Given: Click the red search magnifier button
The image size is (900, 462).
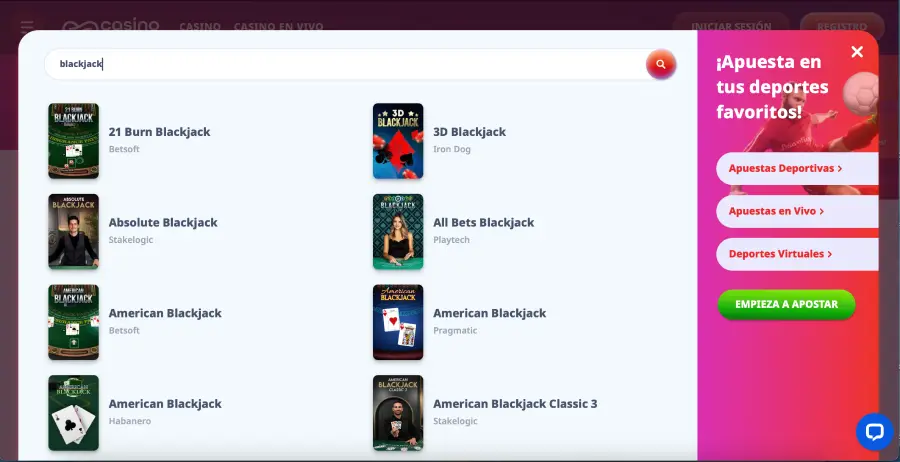Looking at the screenshot, I should click(x=660, y=64).
